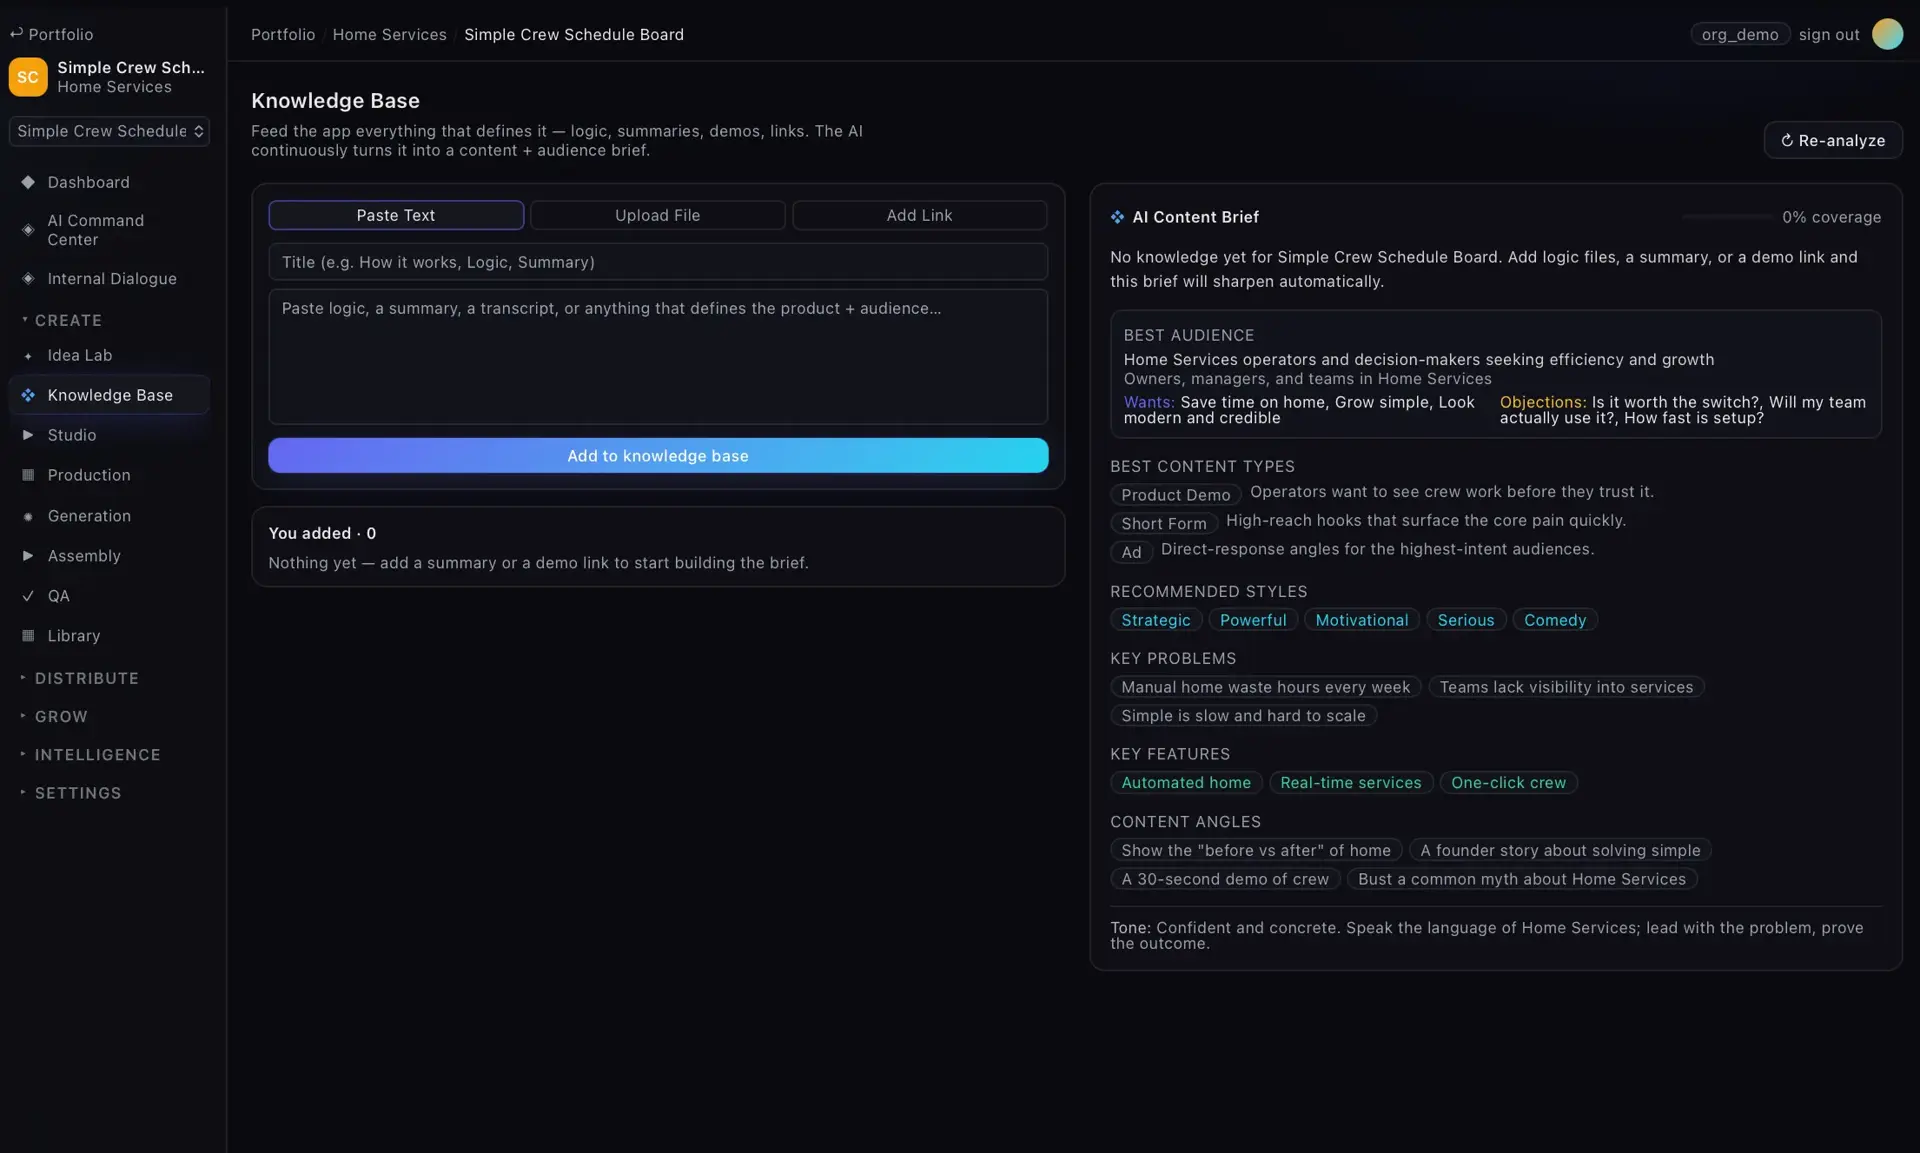Select the Serious style tag
1920x1153 pixels.
[x=1465, y=620]
